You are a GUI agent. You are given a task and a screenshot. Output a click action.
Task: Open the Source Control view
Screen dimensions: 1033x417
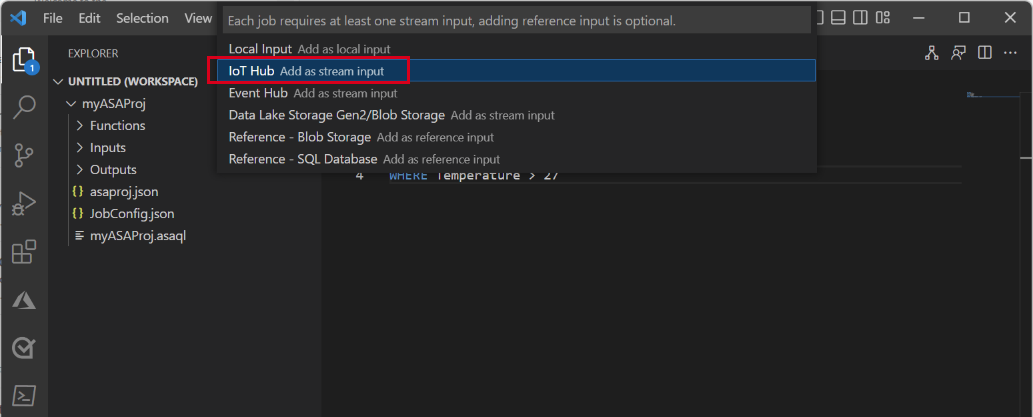pyautogui.click(x=23, y=156)
